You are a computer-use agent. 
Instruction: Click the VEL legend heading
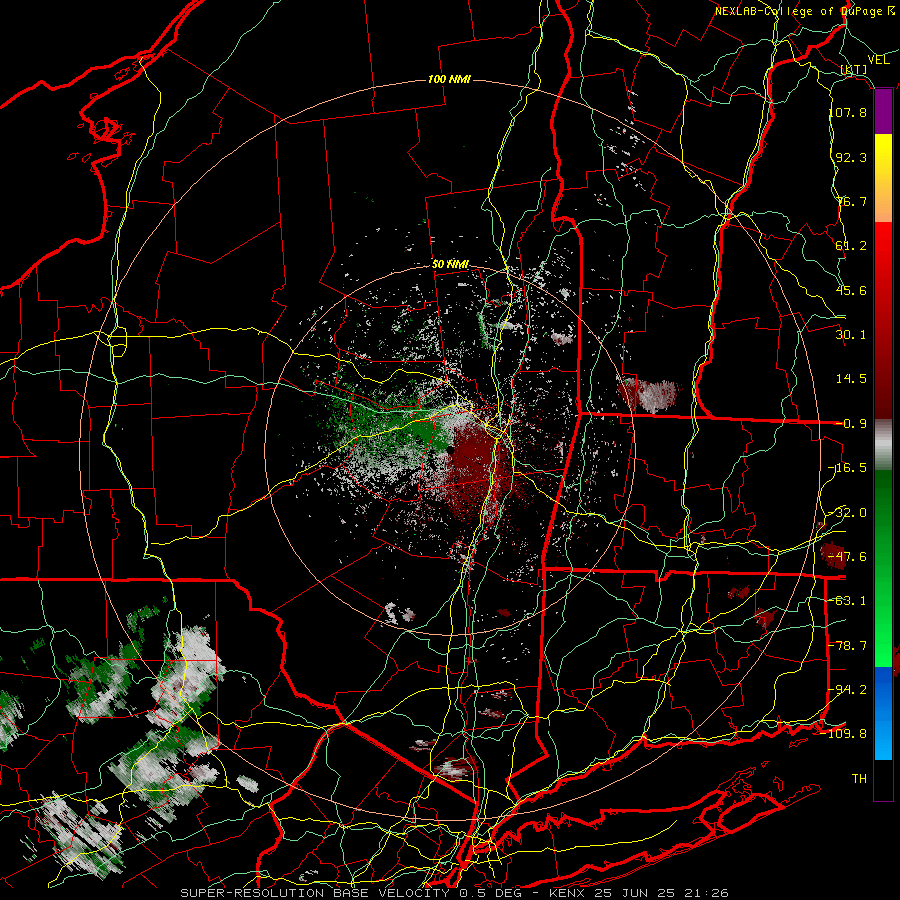coord(878,60)
